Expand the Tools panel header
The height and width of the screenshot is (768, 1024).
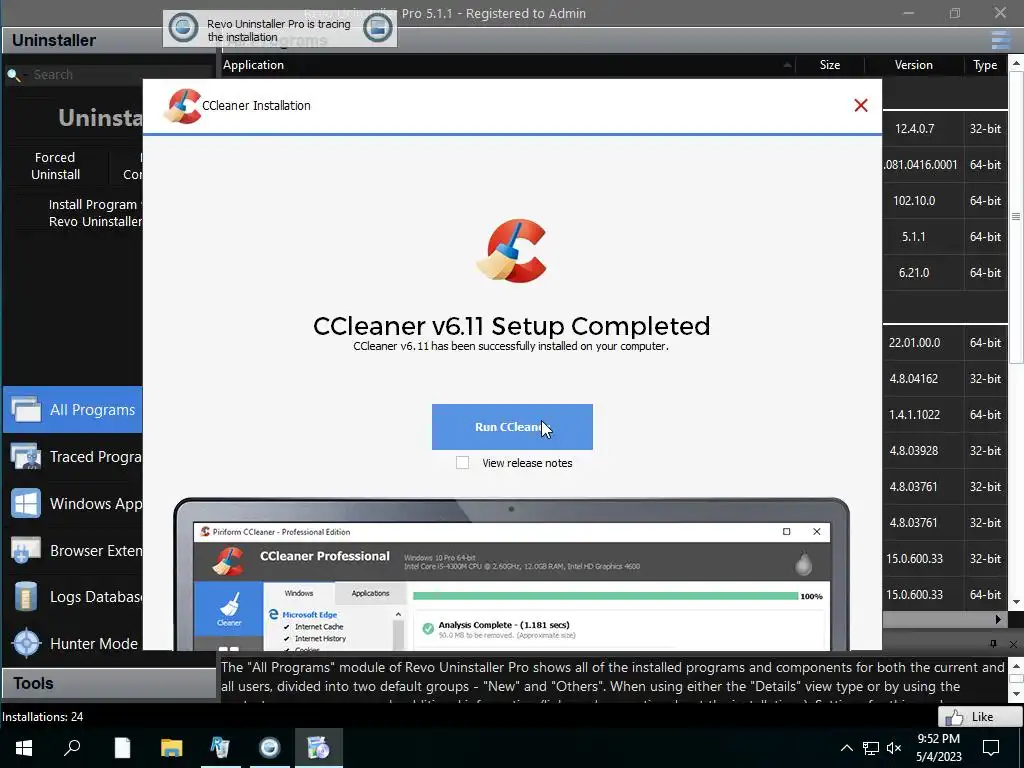(x=109, y=683)
